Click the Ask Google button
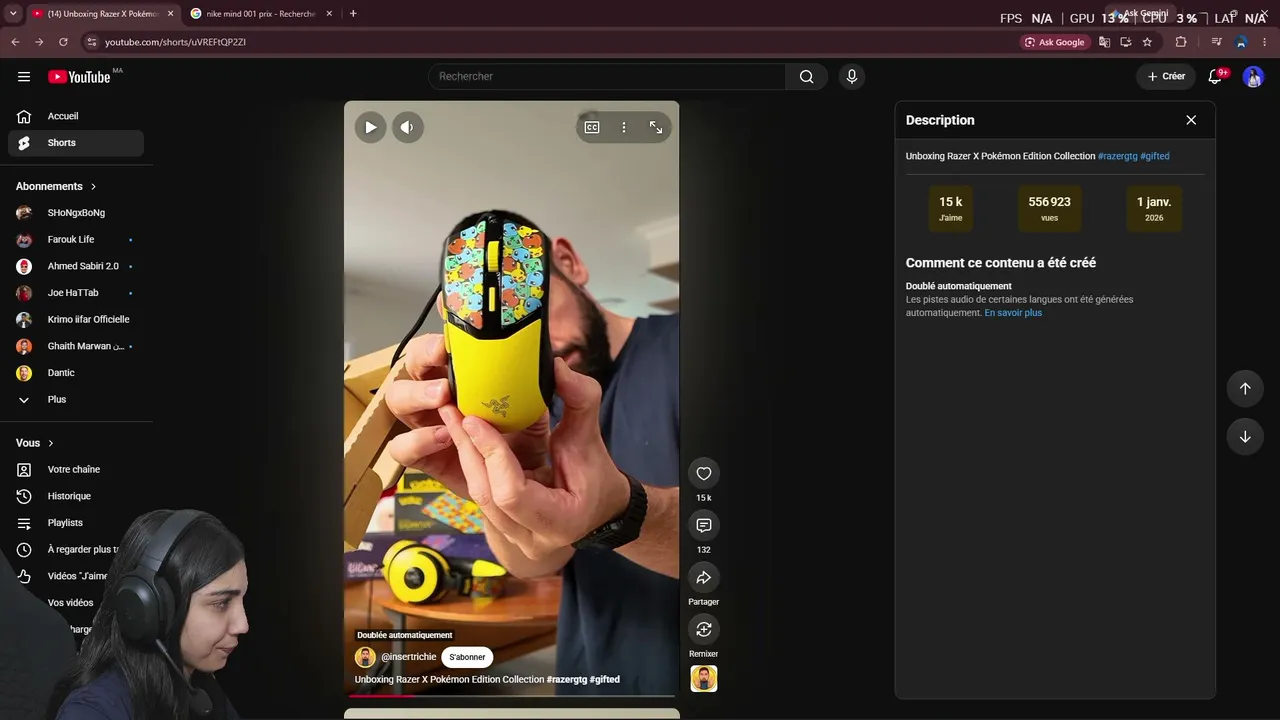1280x720 pixels. (x=1054, y=42)
